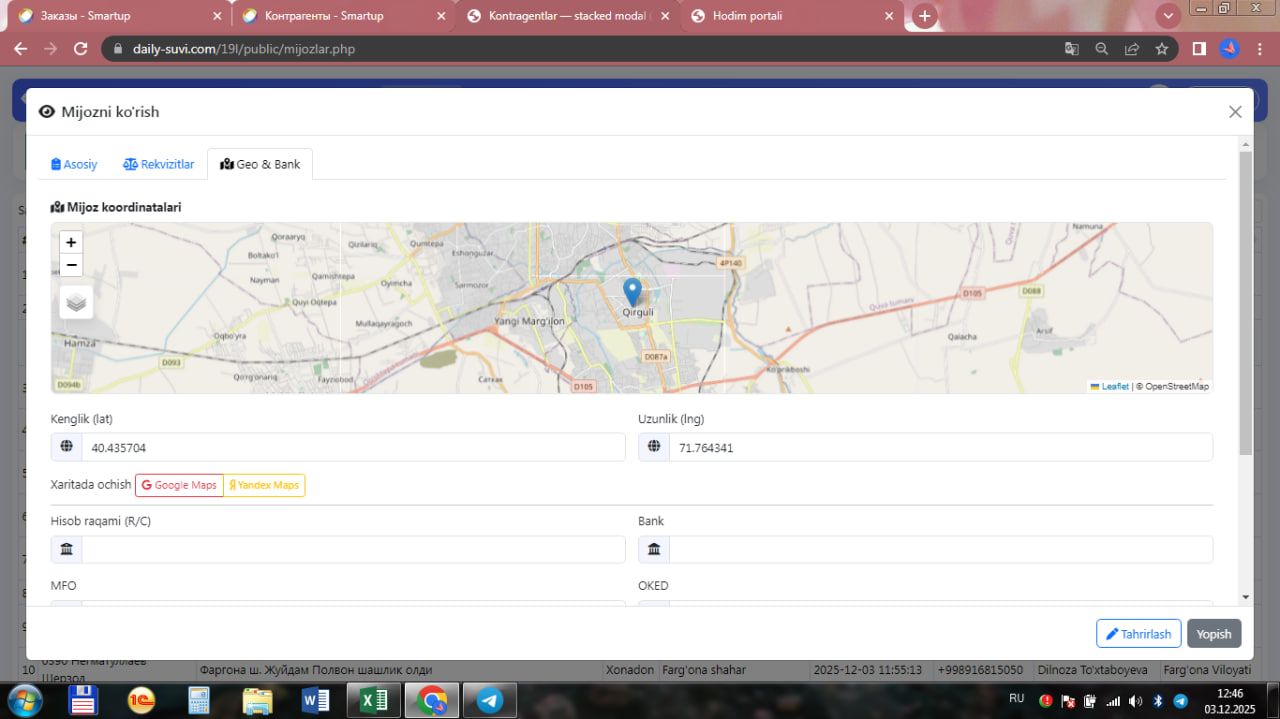Click the Google Translate icon in address bar
The height and width of the screenshot is (719, 1280).
point(1071,49)
